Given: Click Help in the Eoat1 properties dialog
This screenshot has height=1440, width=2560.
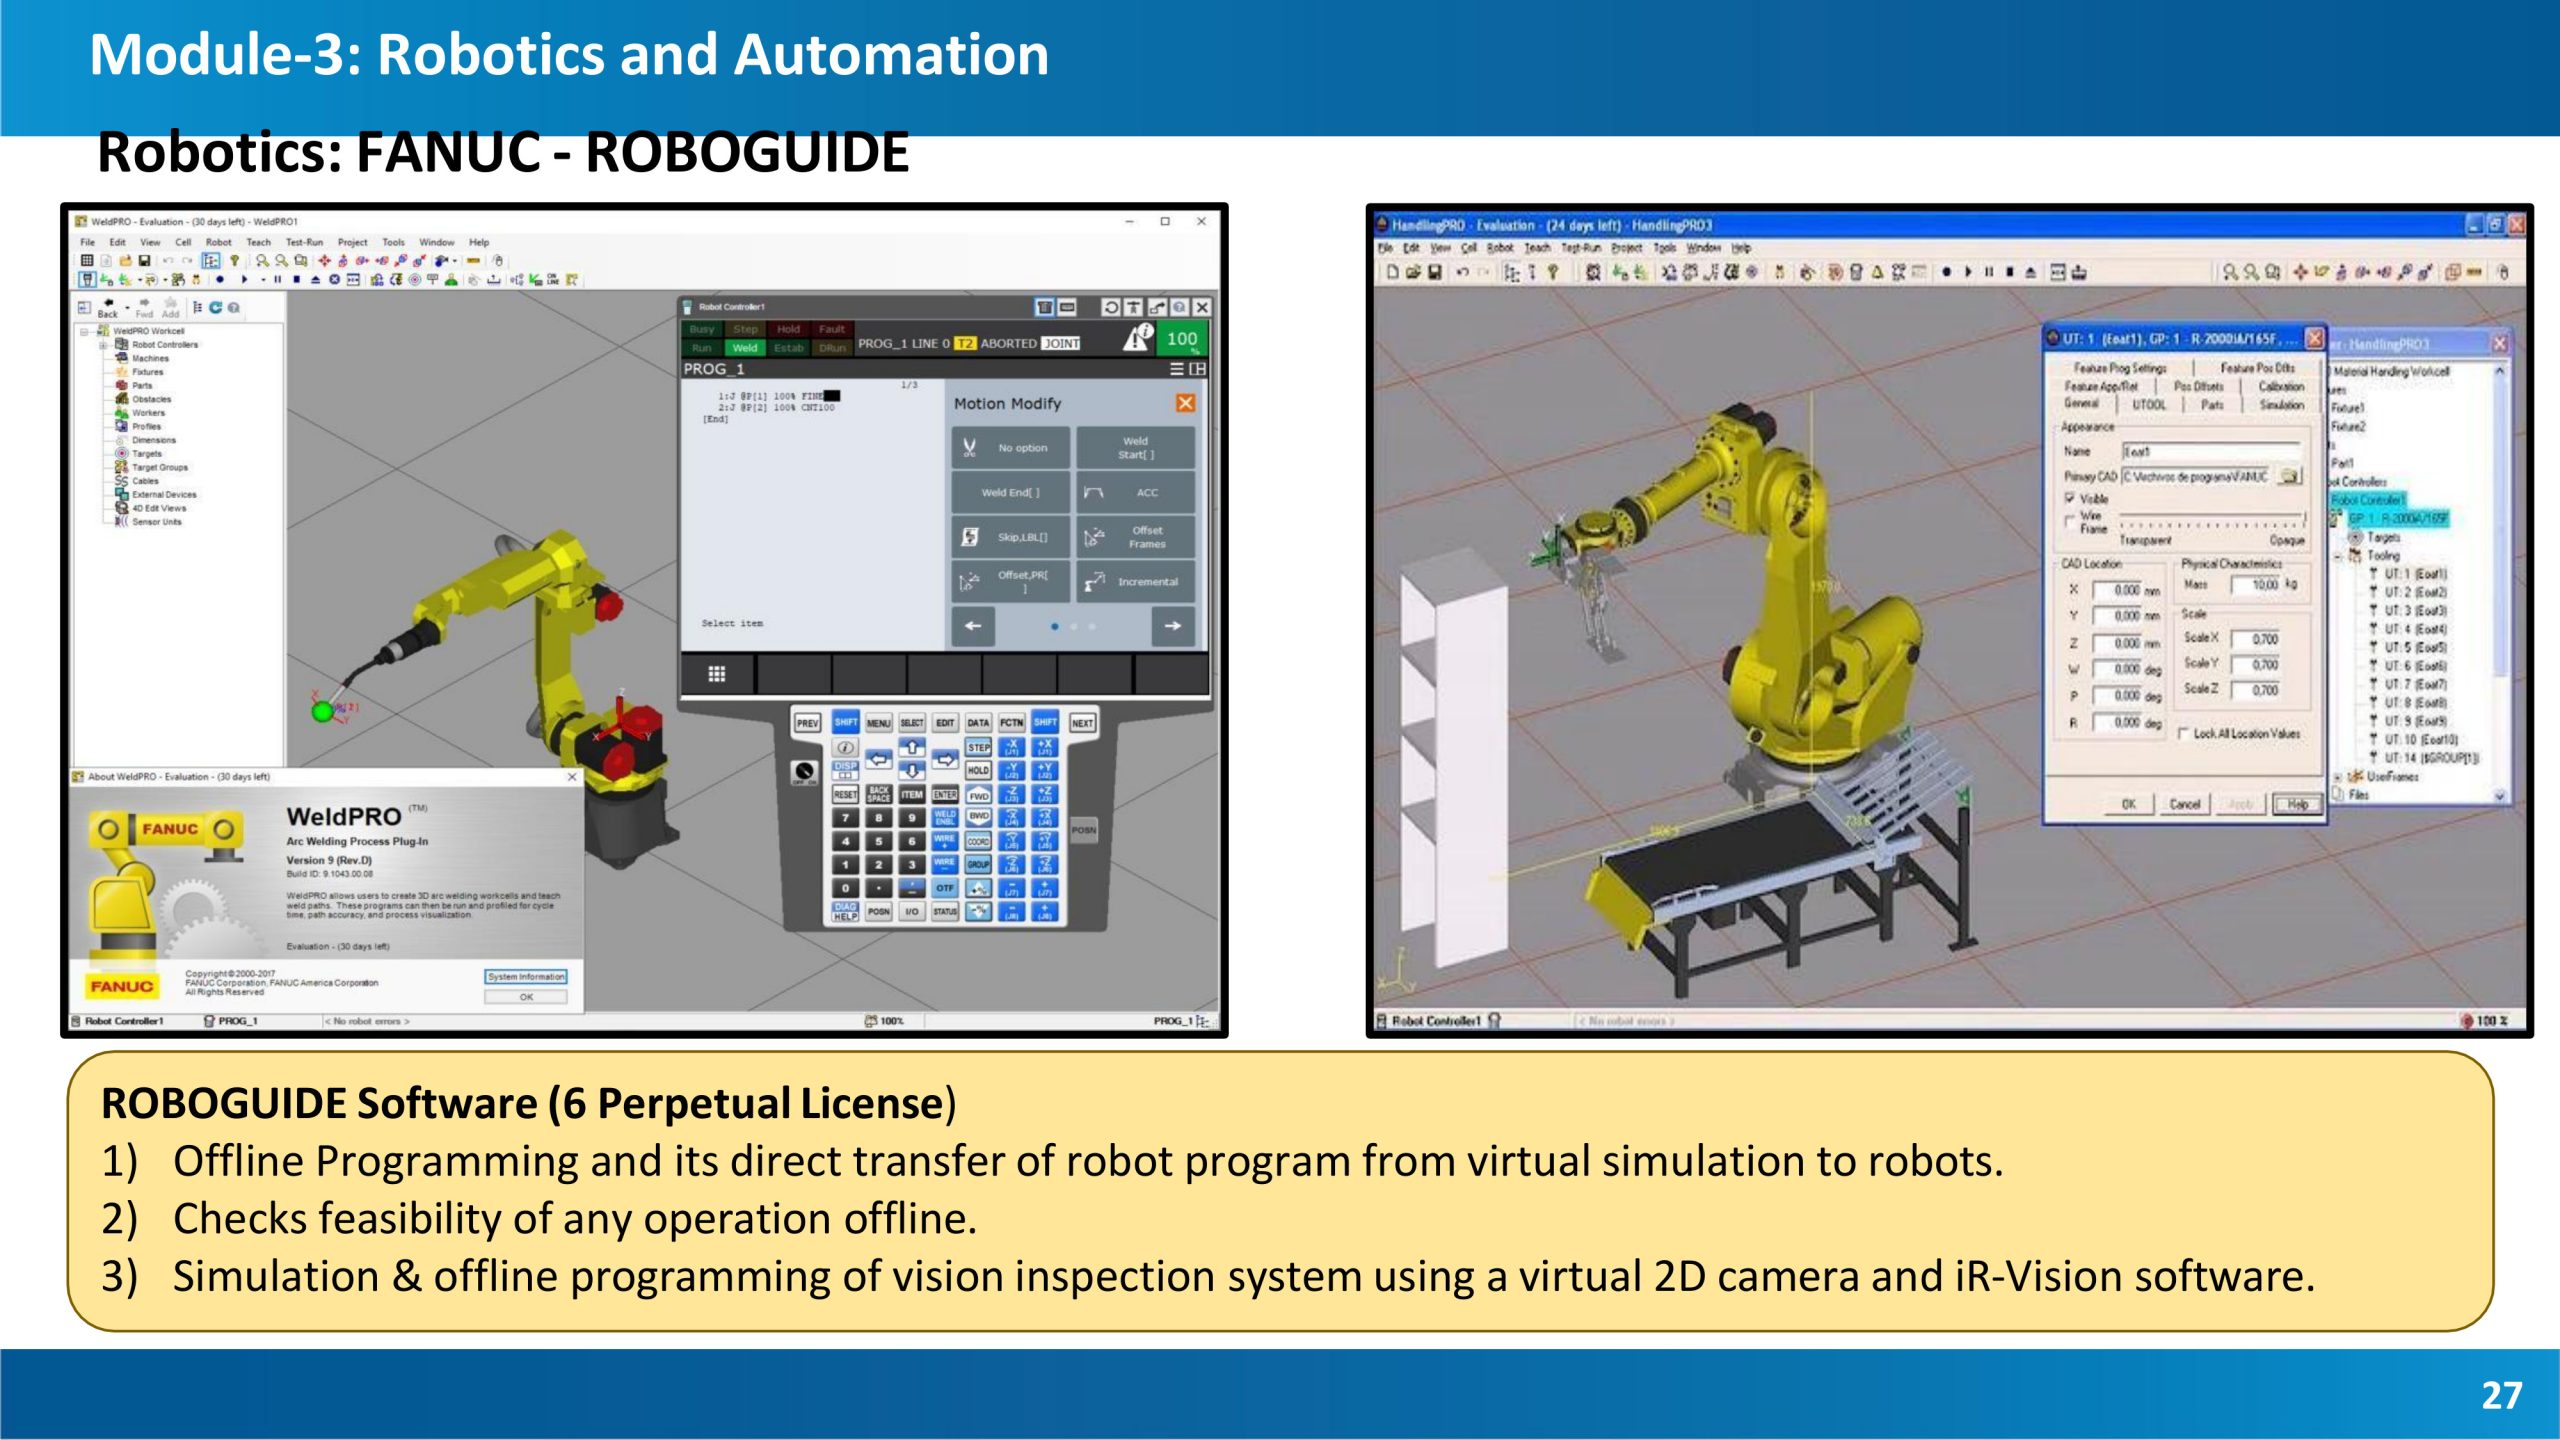Looking at the screenshot, I should click(x=2298, y=804).
